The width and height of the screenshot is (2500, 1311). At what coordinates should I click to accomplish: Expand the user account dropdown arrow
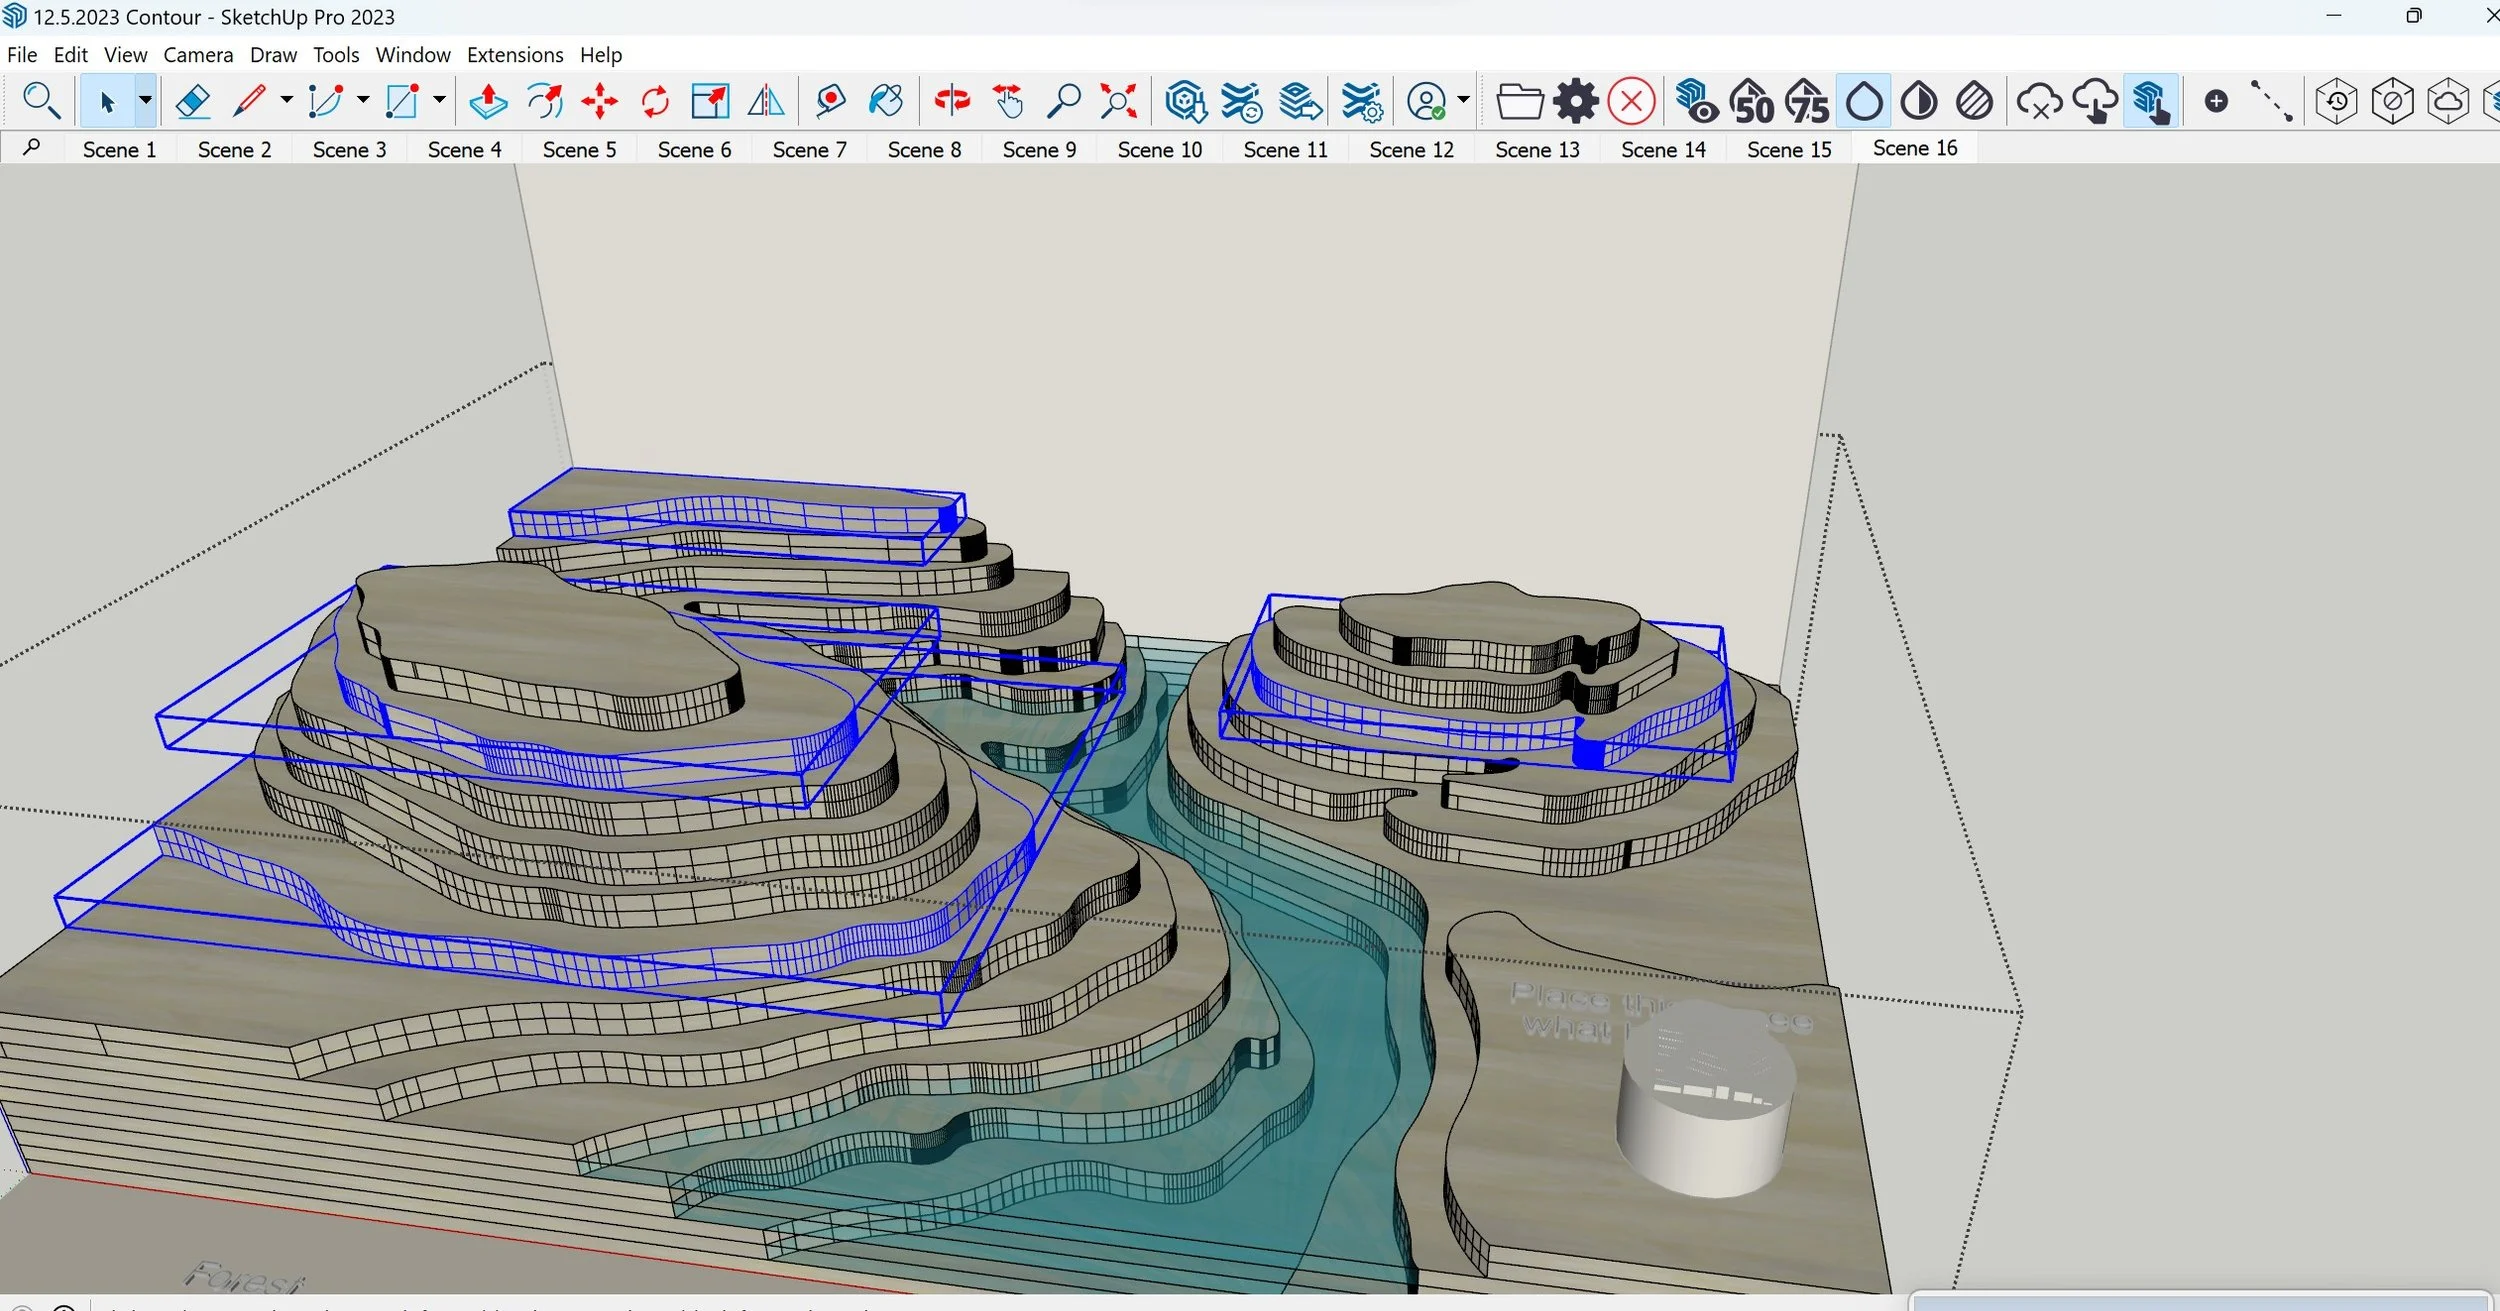coord(1463,100)
